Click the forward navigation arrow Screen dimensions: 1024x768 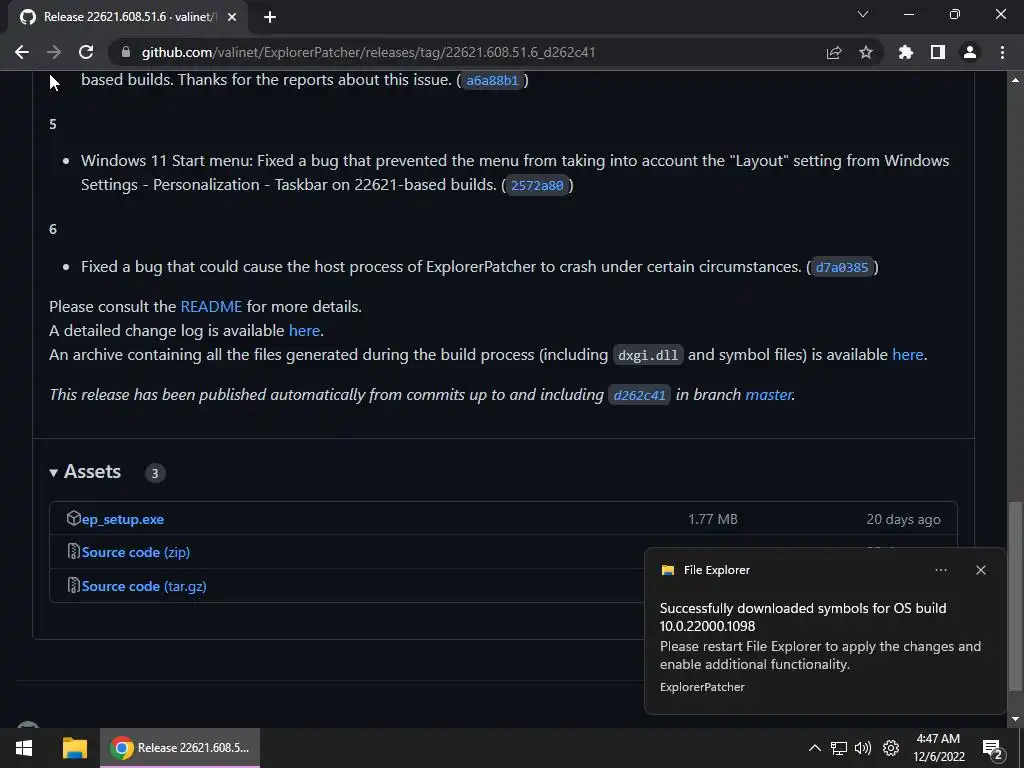tap(54, 52)
